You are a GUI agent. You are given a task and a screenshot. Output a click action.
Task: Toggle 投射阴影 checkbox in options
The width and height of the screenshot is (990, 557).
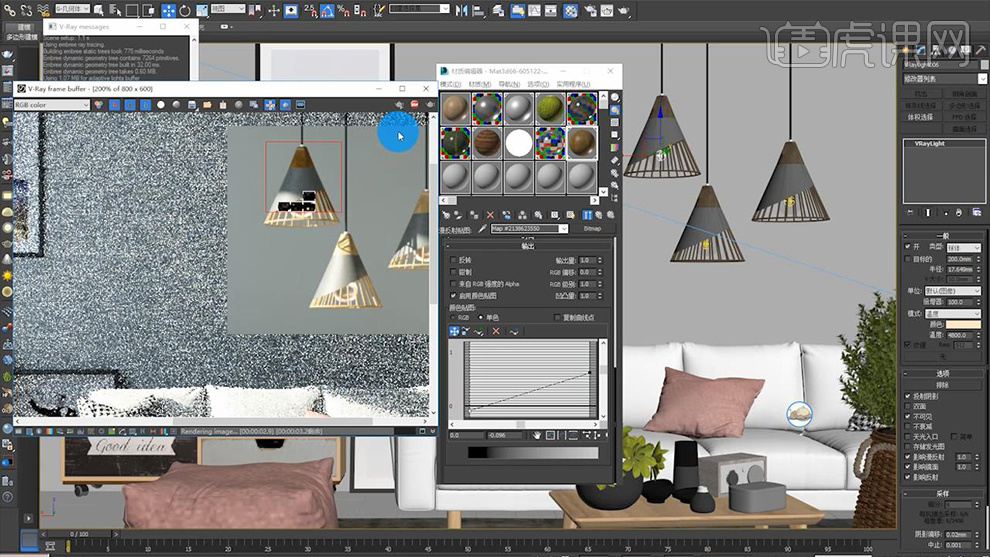tap(908, 396)
